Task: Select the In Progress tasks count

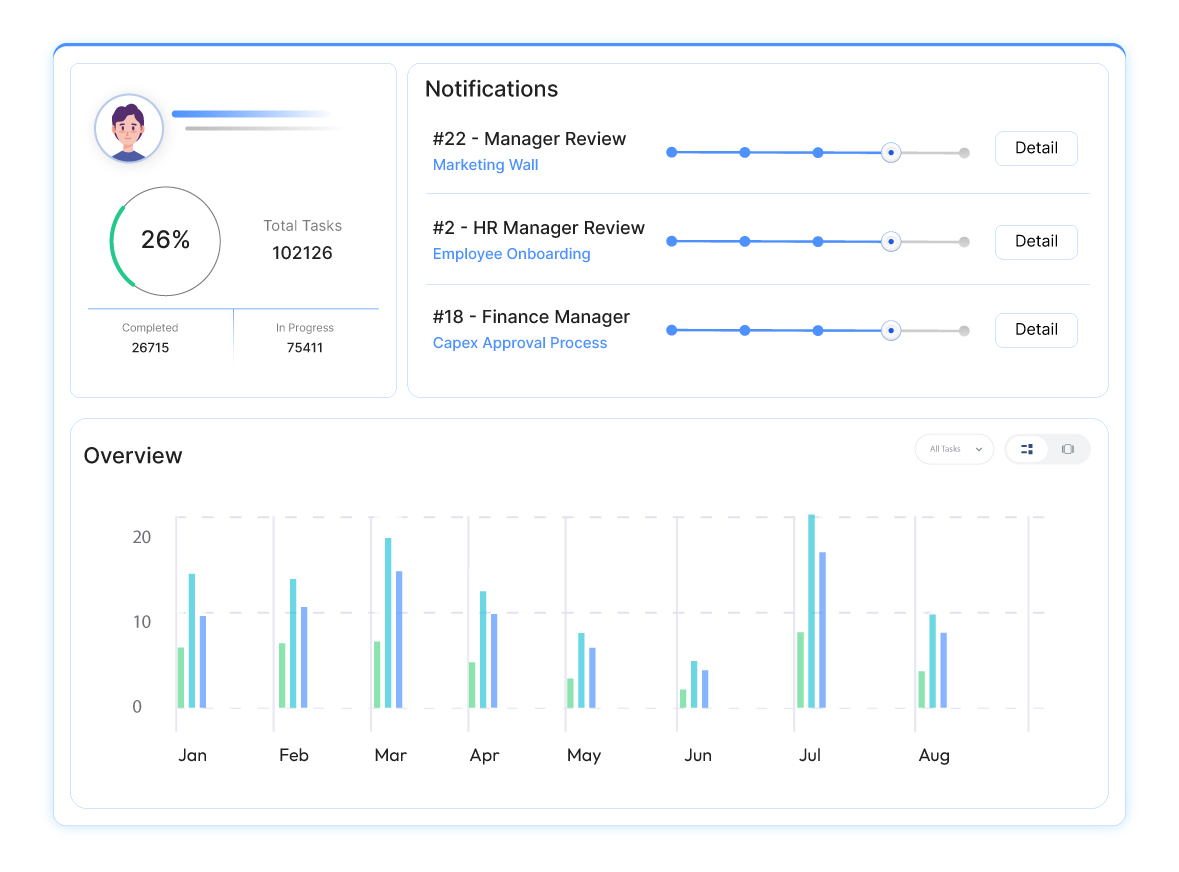Action: coord(305,348)
